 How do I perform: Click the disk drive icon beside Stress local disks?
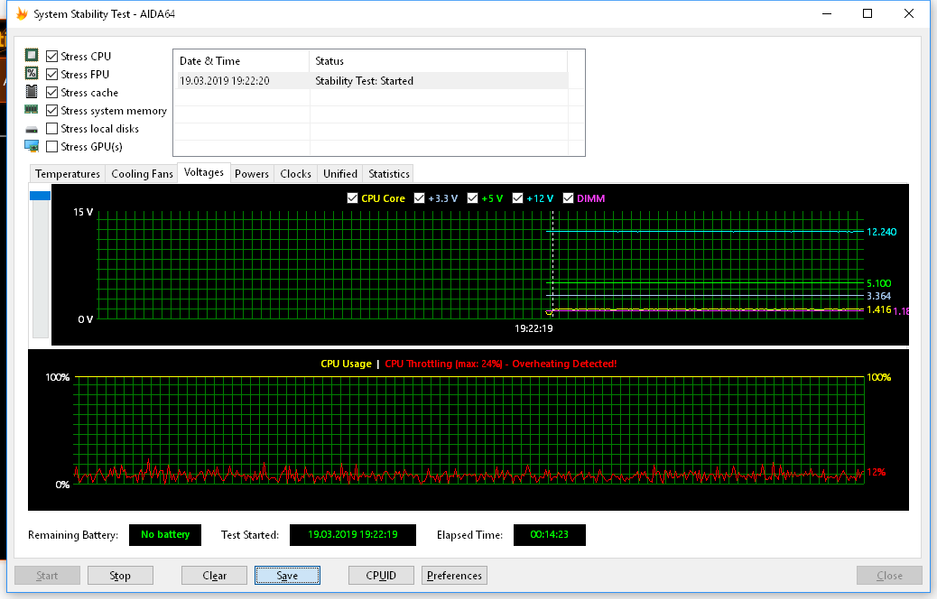pos(32,129)
